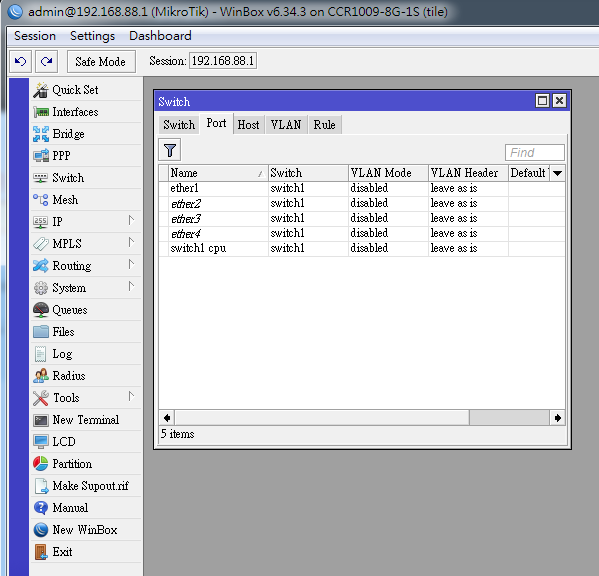The image size is (599, 576).
Task: Click the Manual help icon
Action: point(40,508)
